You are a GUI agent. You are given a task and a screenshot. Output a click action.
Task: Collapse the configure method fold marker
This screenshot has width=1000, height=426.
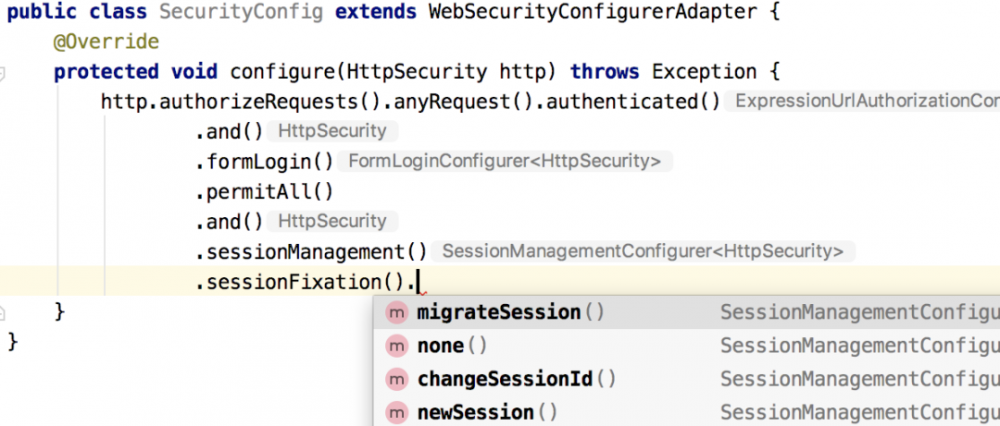[3, 72]
